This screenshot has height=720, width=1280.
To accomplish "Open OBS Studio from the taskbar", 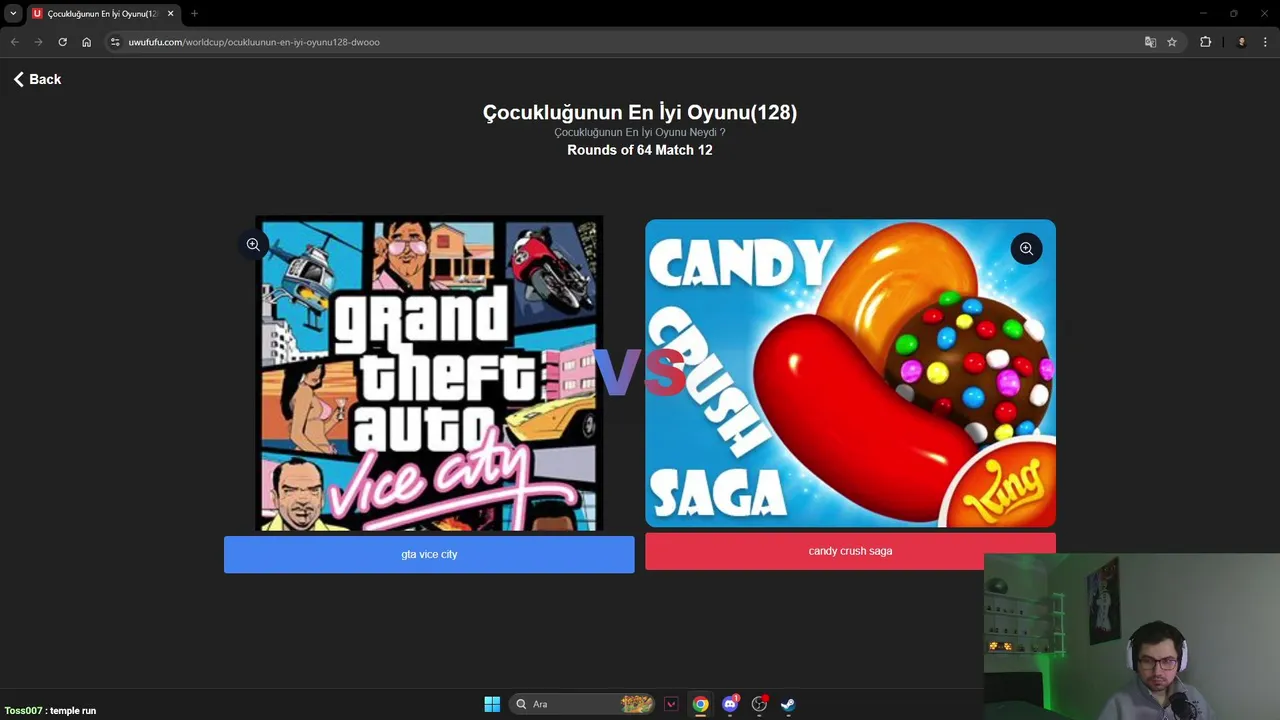I will click(x=759, y=704).
